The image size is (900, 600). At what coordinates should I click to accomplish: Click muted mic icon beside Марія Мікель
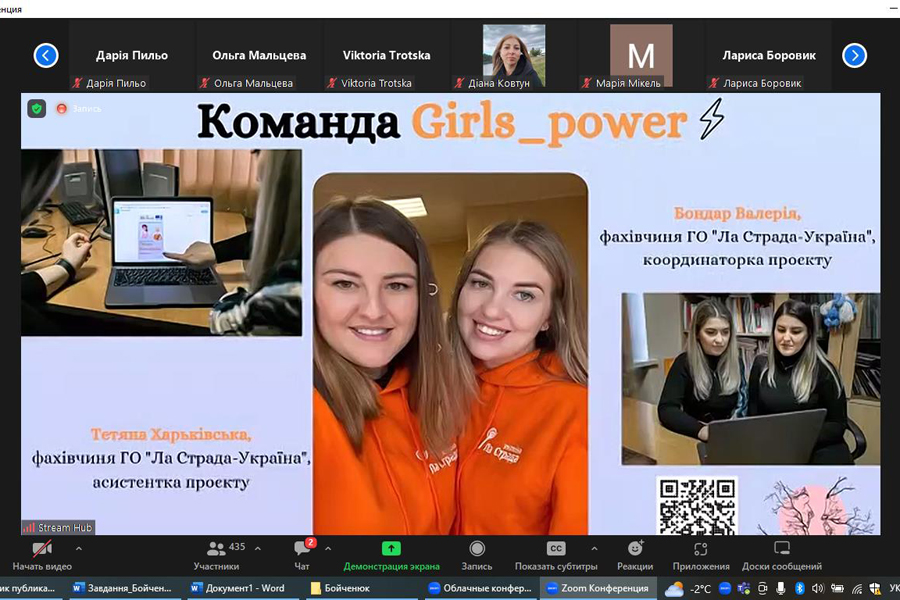pos(587,83)
